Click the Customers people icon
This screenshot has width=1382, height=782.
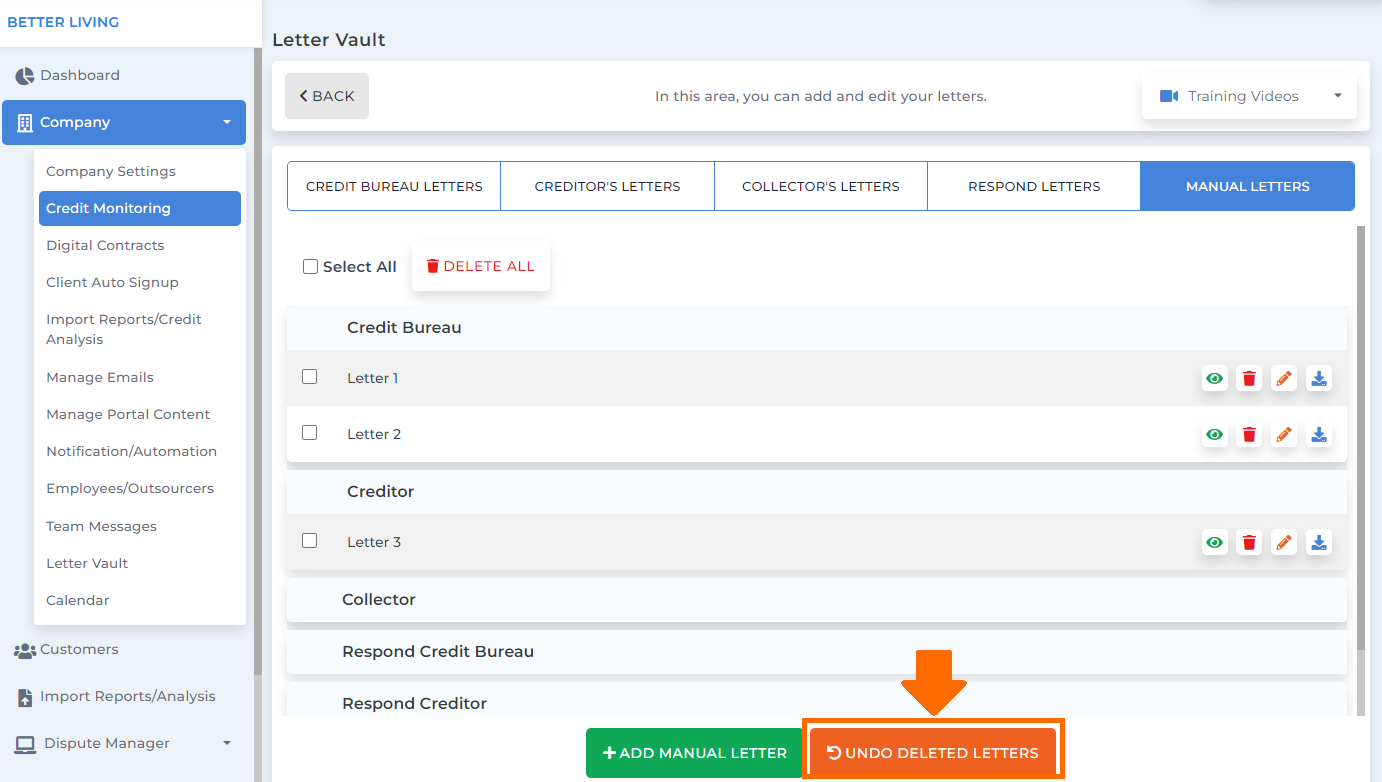[25, 650]
